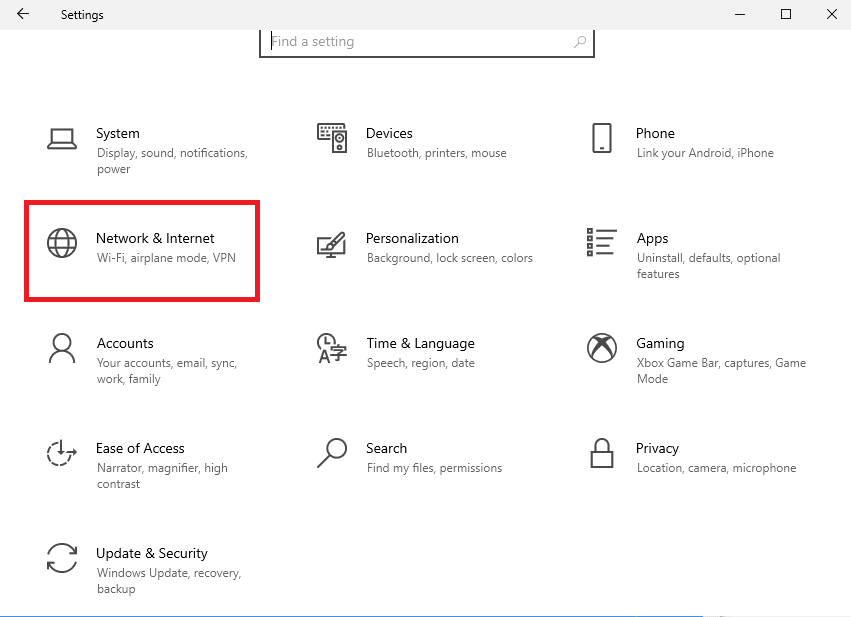Click 'Windows Update, recovery, backup' text

(x=169, y=581)
